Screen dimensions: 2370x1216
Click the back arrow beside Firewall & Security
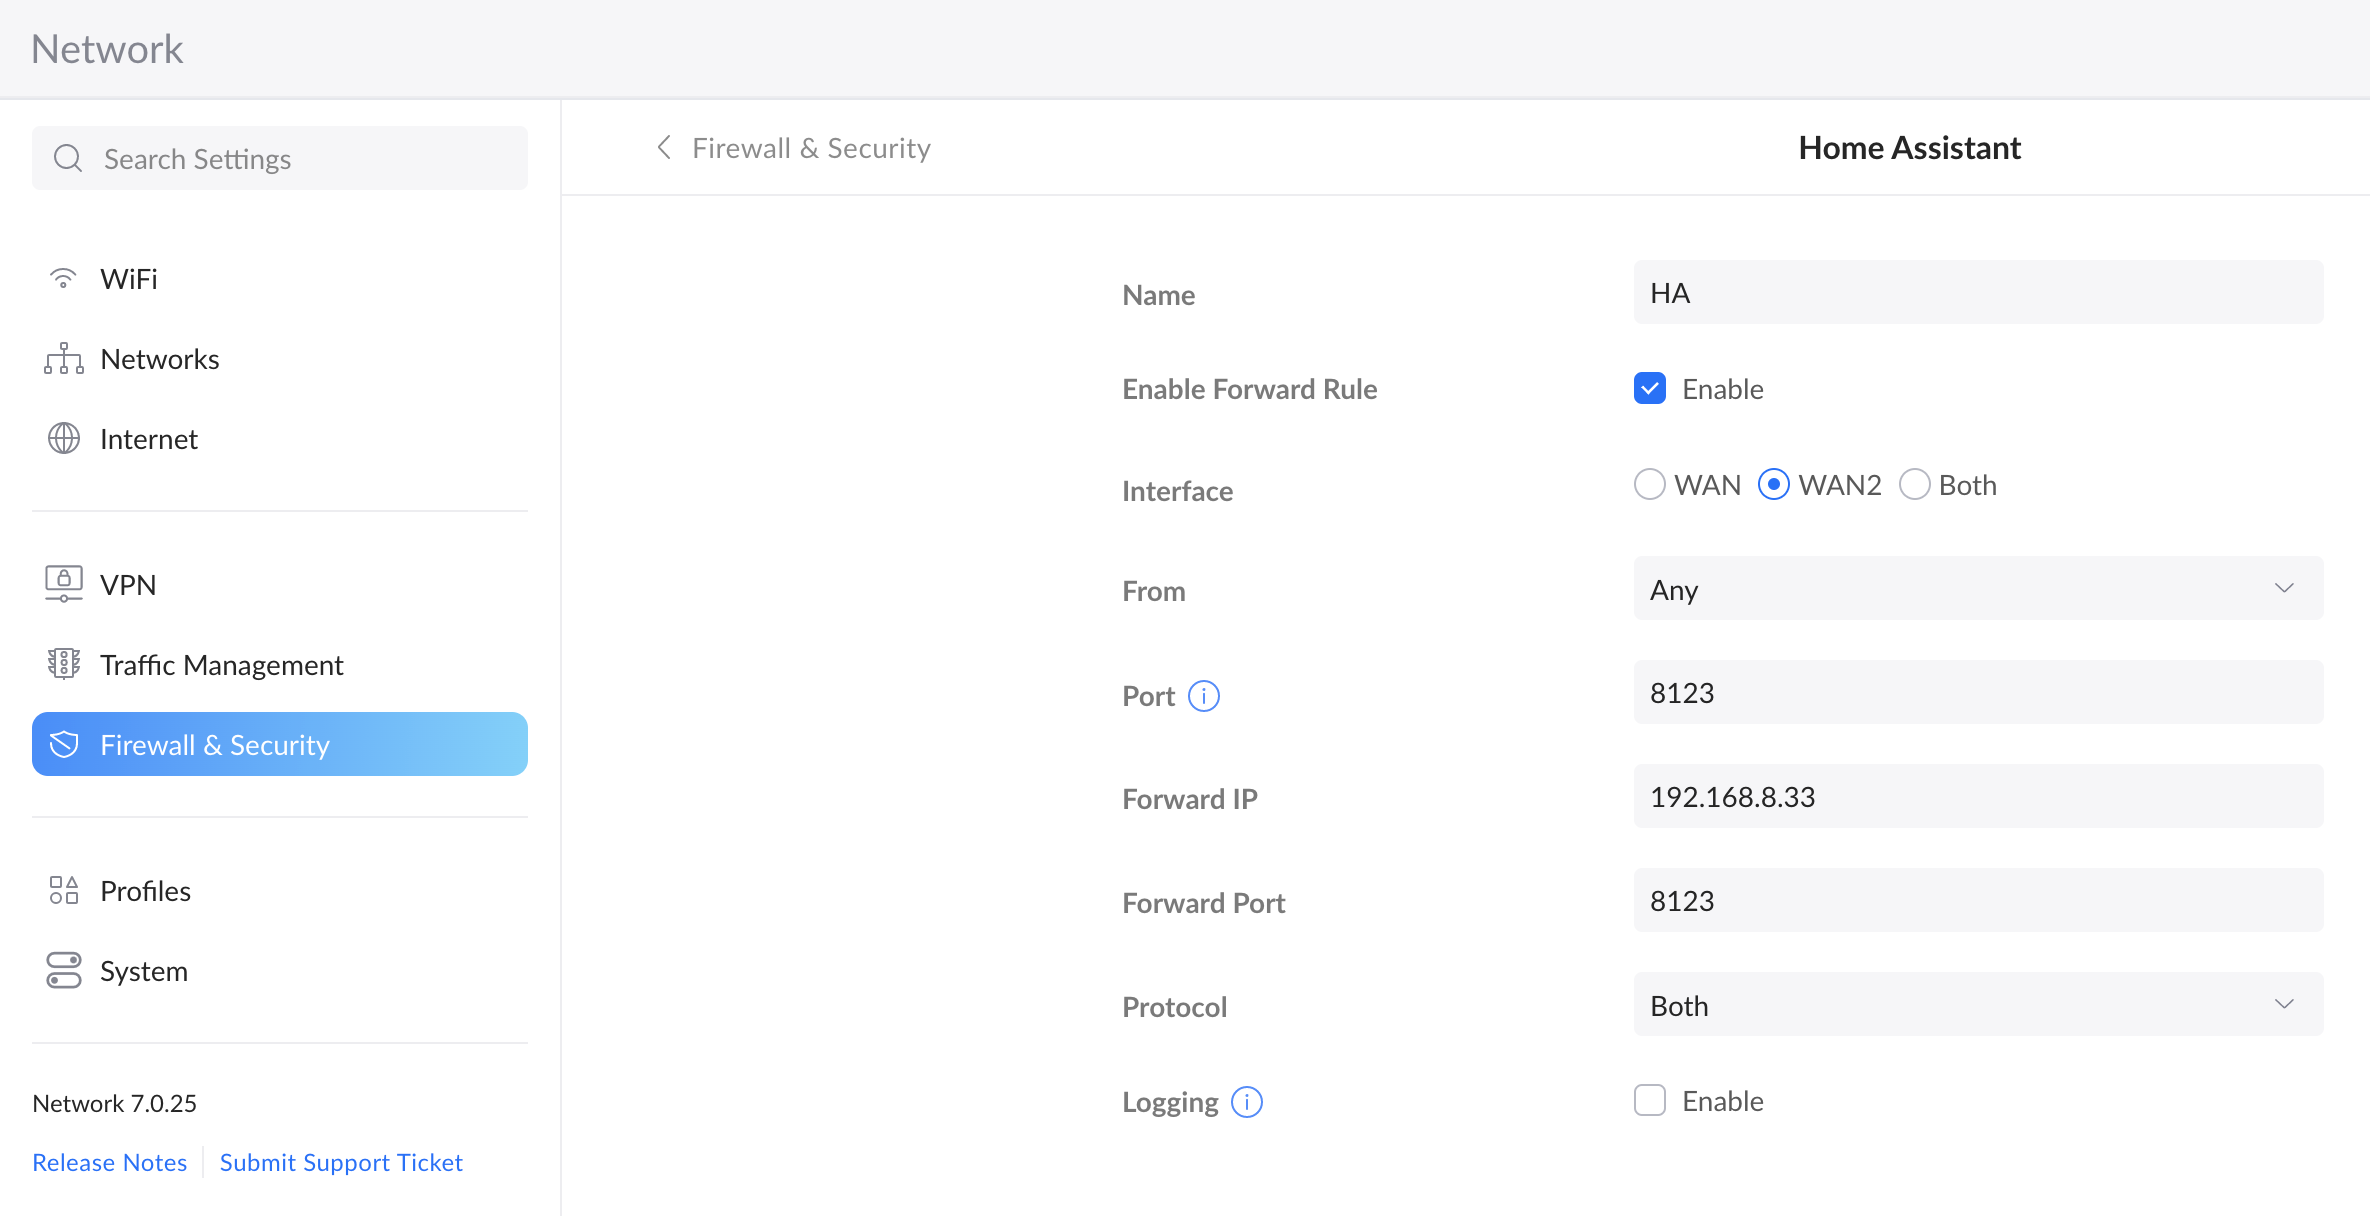pos(664,148)
